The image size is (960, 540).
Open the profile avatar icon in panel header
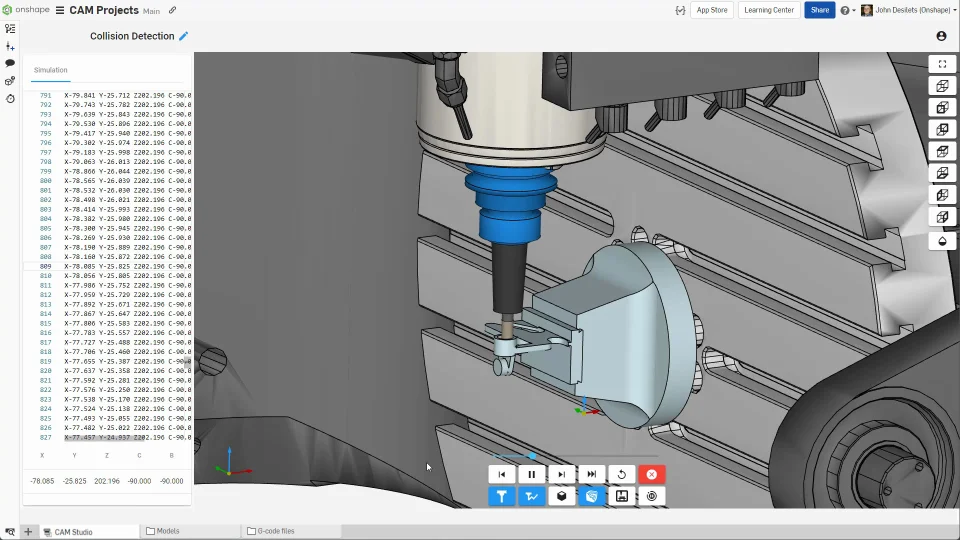[942, 36]
